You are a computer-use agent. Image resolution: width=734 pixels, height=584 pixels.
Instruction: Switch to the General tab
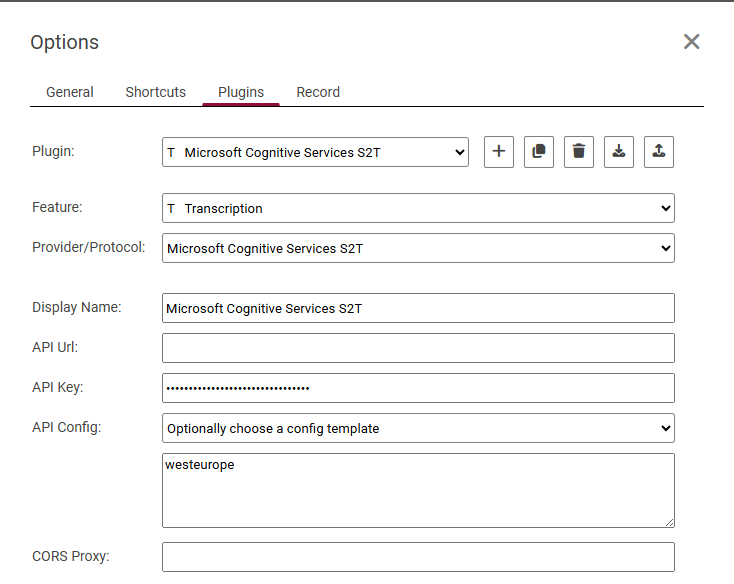(70, 92)
